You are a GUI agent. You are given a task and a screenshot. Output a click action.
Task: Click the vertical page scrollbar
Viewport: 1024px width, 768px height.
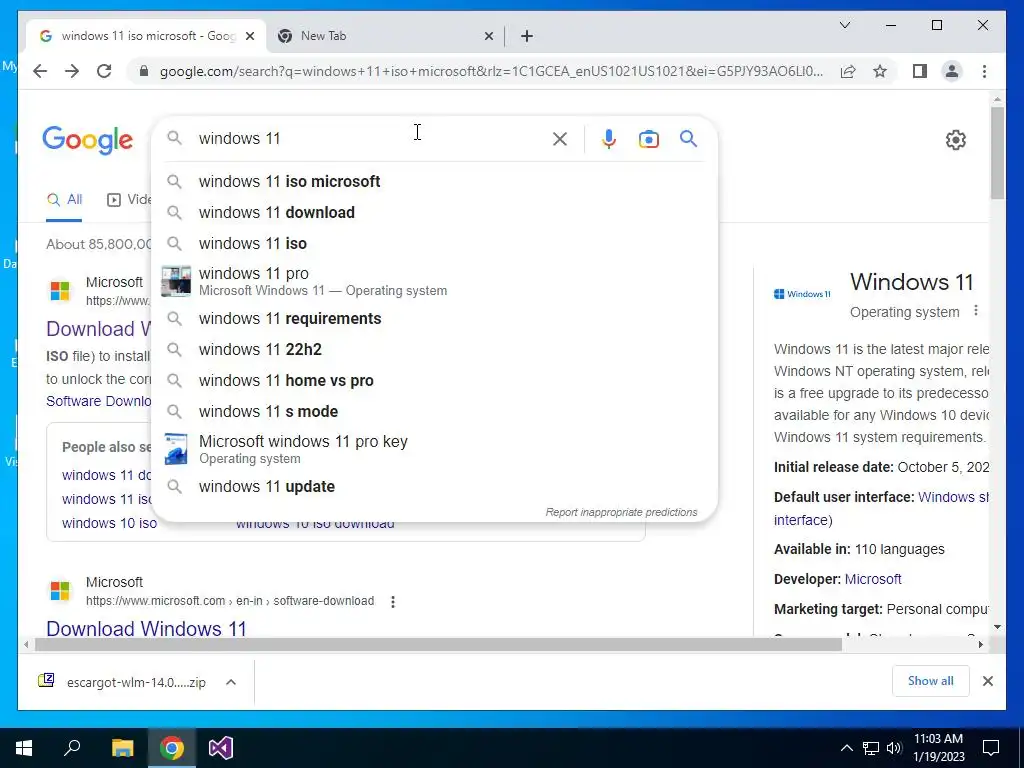tap(997, 153)
